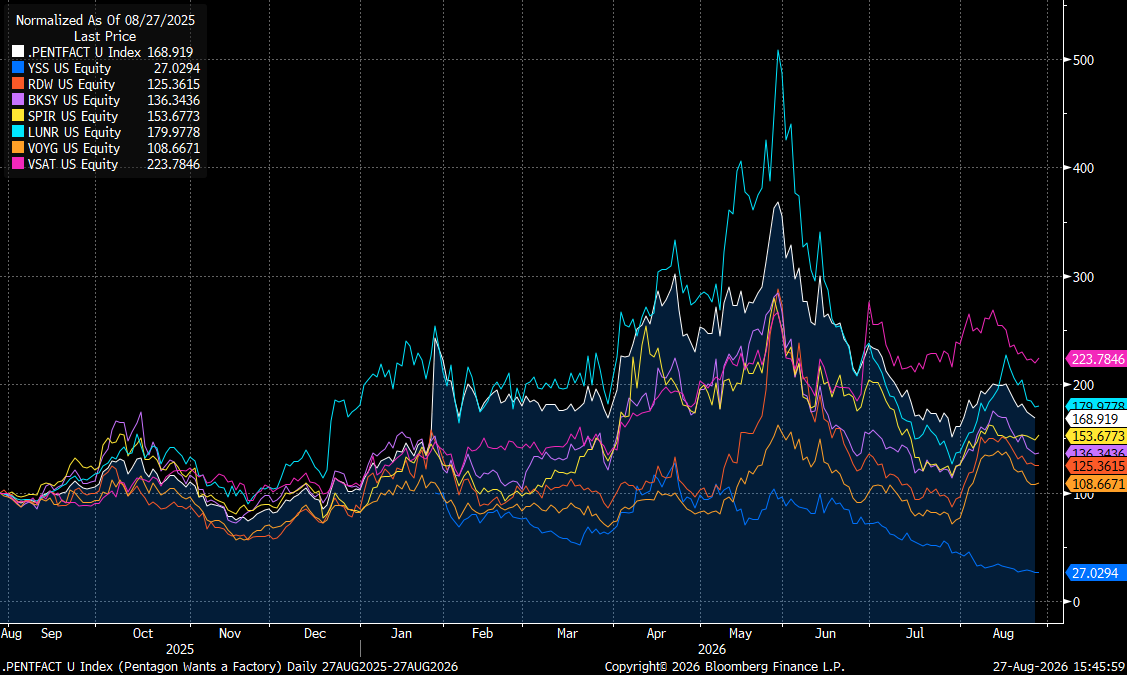Click the Jan x-axis month label
This screenshot has height=675, width=1127.
tap(401, 633)
